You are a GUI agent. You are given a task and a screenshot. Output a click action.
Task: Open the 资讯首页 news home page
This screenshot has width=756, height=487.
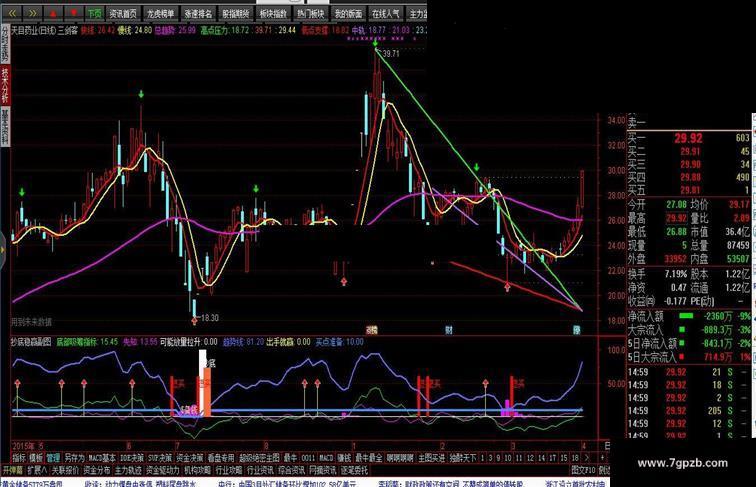coord(123,14)
